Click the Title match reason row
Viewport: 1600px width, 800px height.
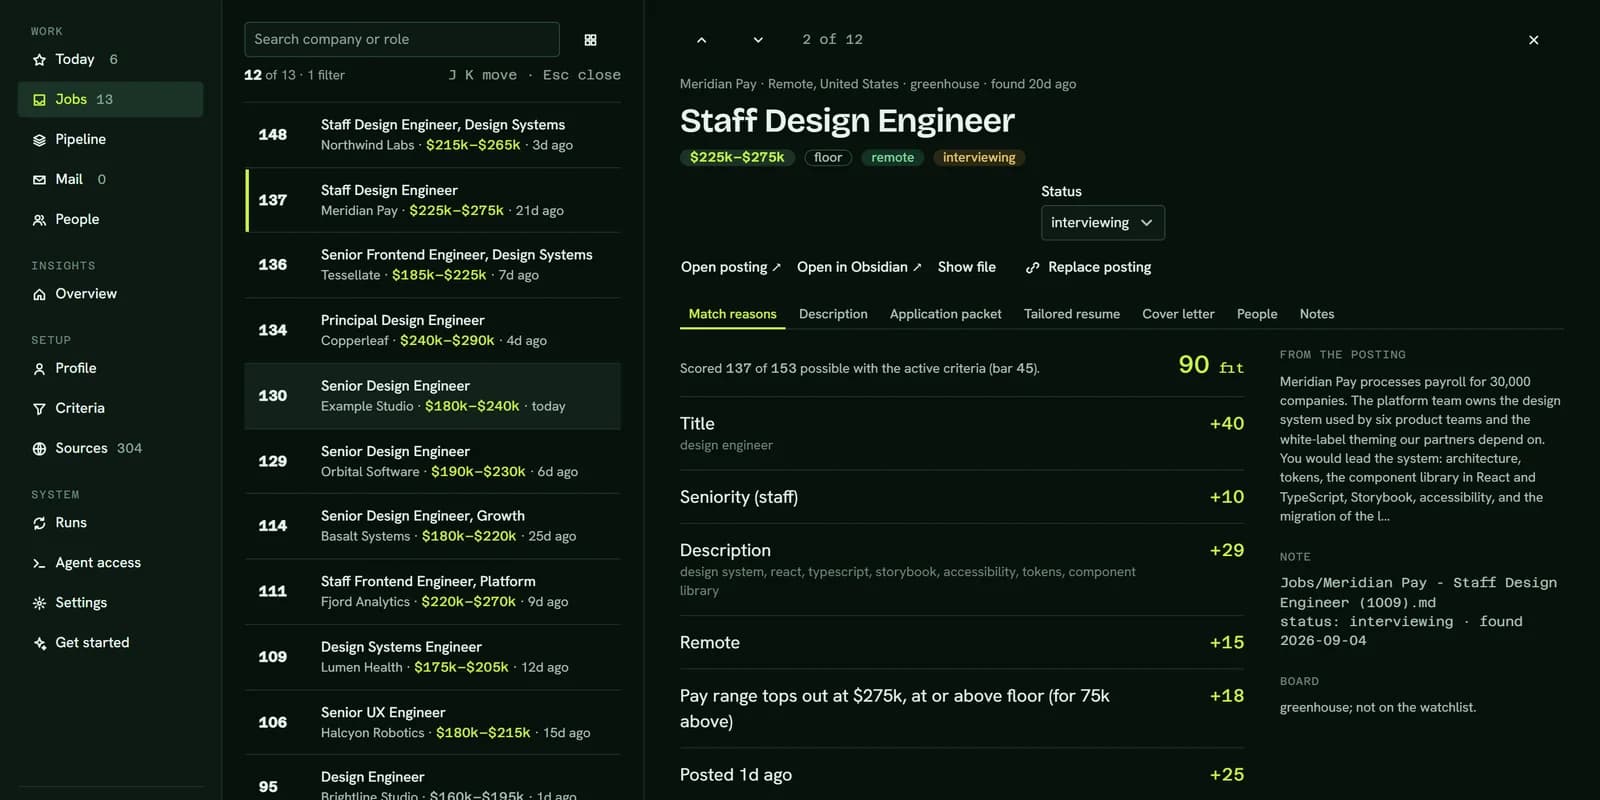coord(962,433)
